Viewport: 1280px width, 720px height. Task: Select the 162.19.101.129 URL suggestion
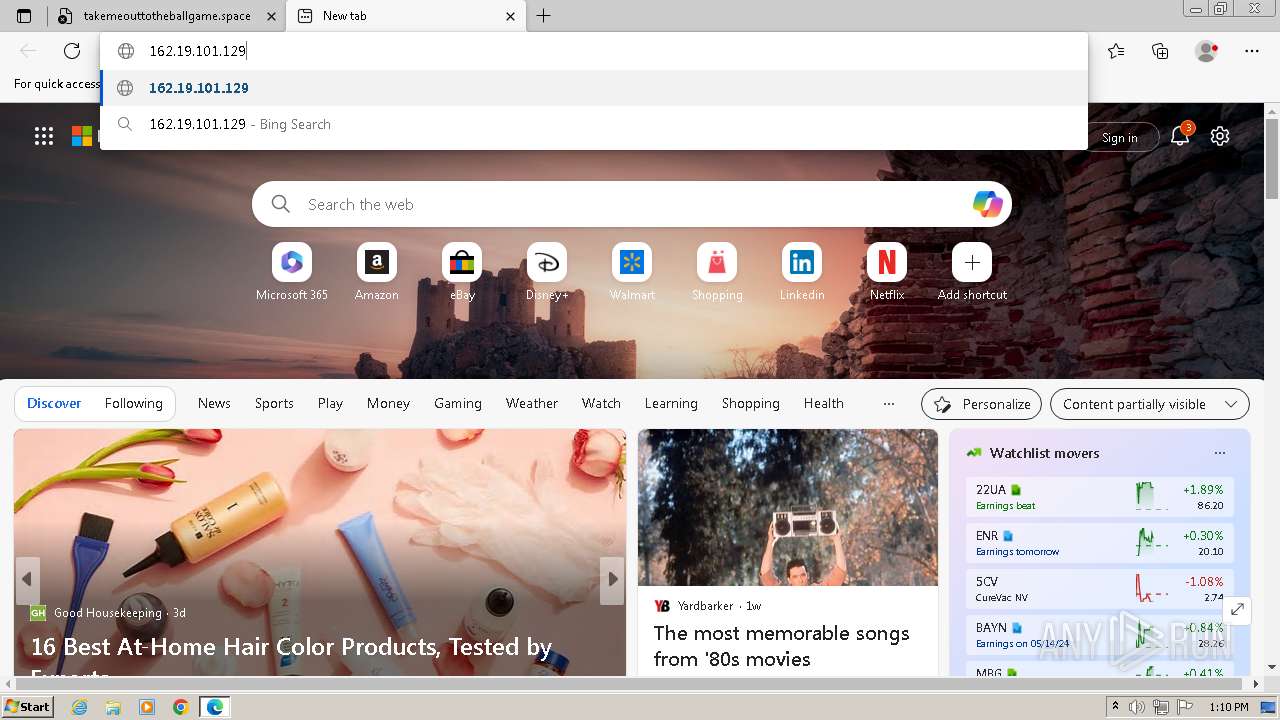tap(594, 88)
